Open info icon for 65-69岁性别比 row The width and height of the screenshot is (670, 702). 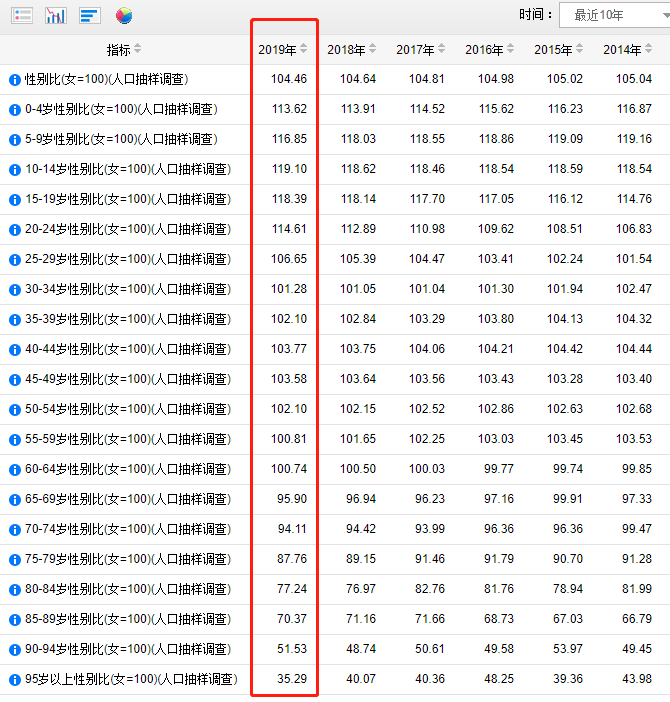(x=15, y=500)
